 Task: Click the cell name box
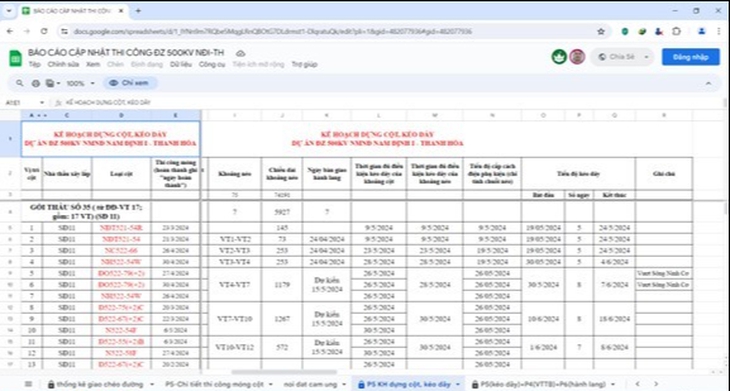click(21, 102)
